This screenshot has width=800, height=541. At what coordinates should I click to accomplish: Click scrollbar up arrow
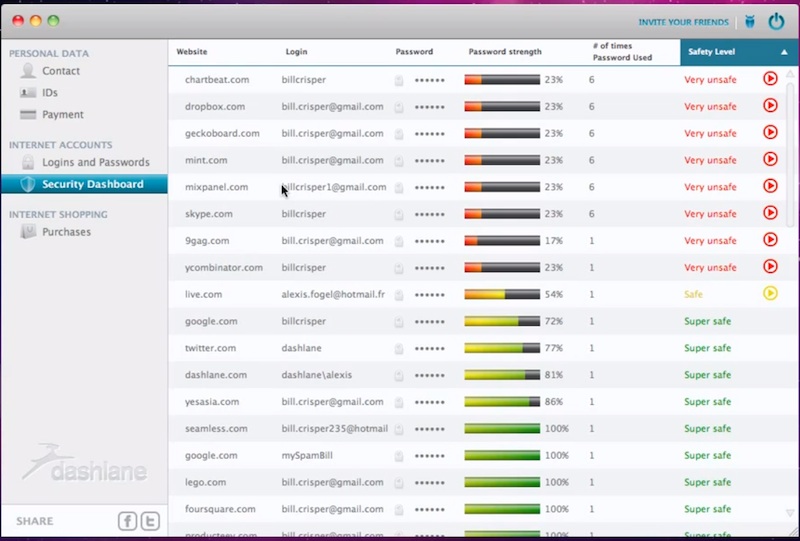coord(790,74)
